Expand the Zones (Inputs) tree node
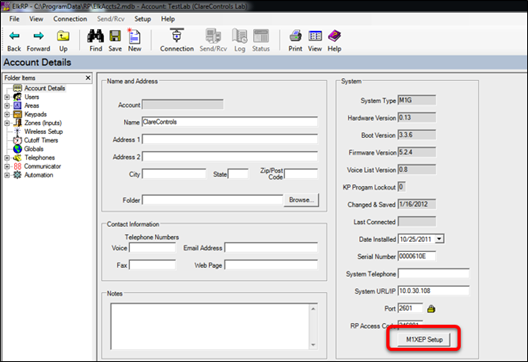Image resolution: width=528 pixels, height=362 pixels. point(7,123)
